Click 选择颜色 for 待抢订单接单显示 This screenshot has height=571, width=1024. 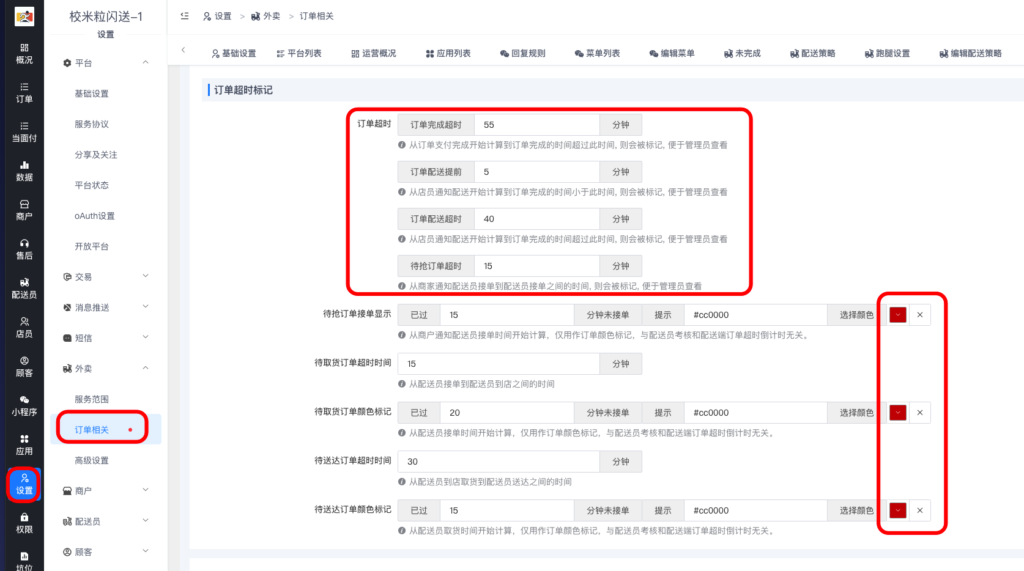point(856,315)
